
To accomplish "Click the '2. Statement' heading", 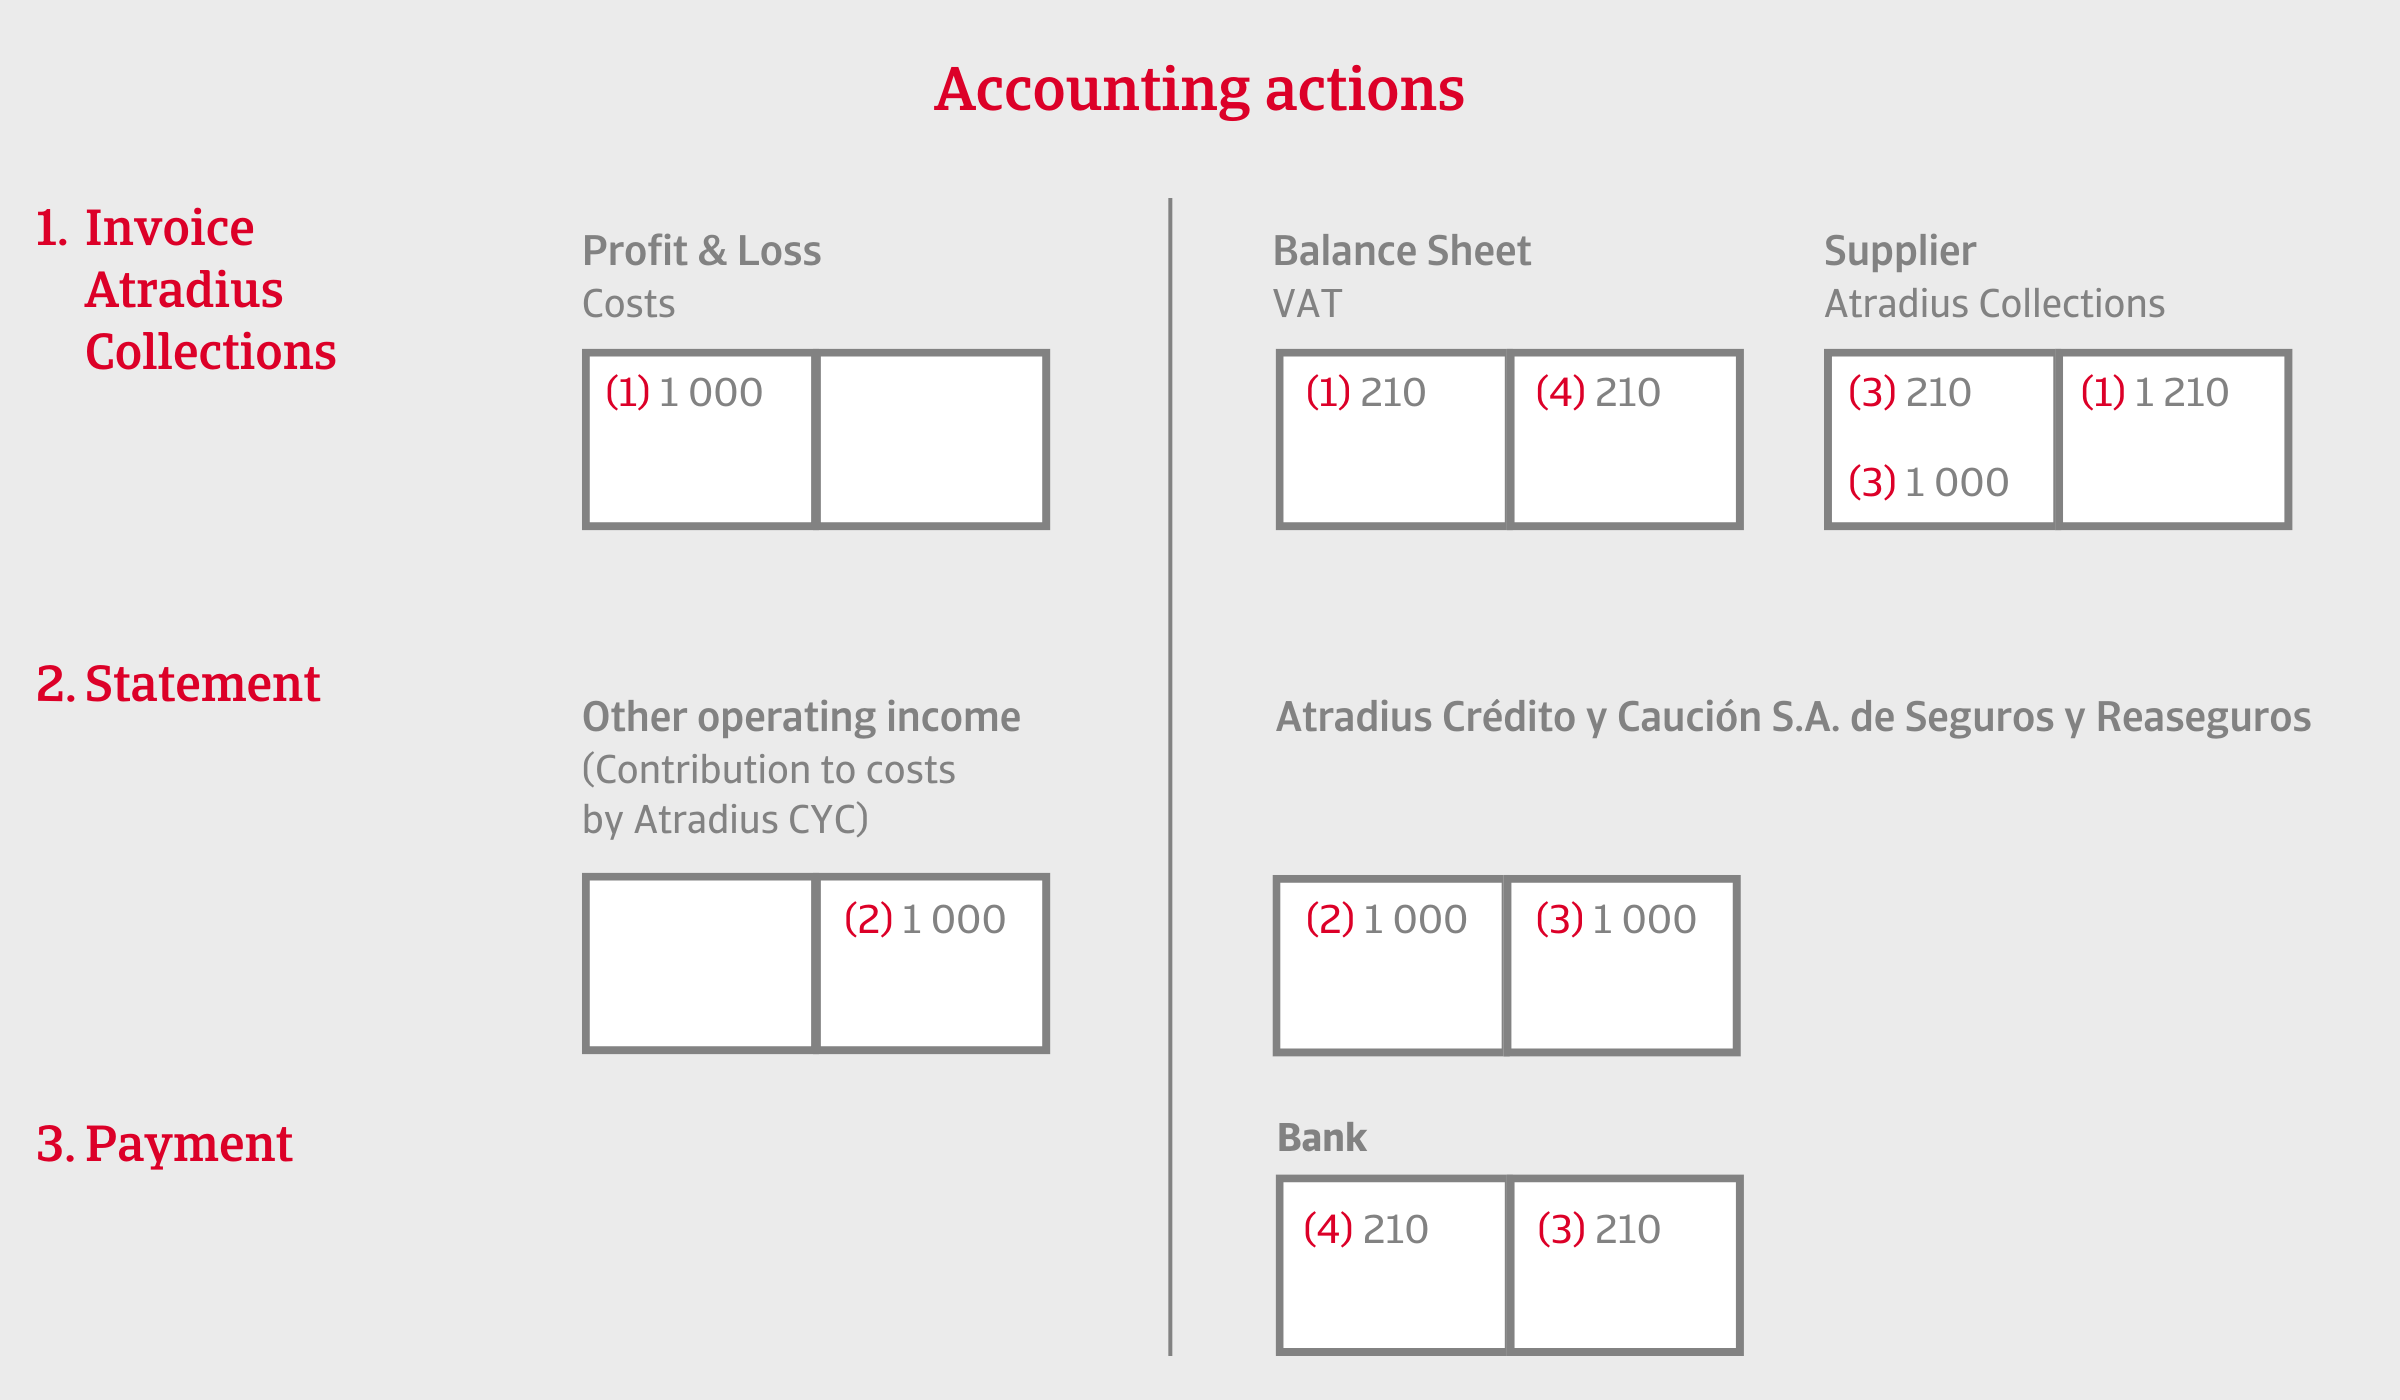I will (x=178, y=684).
